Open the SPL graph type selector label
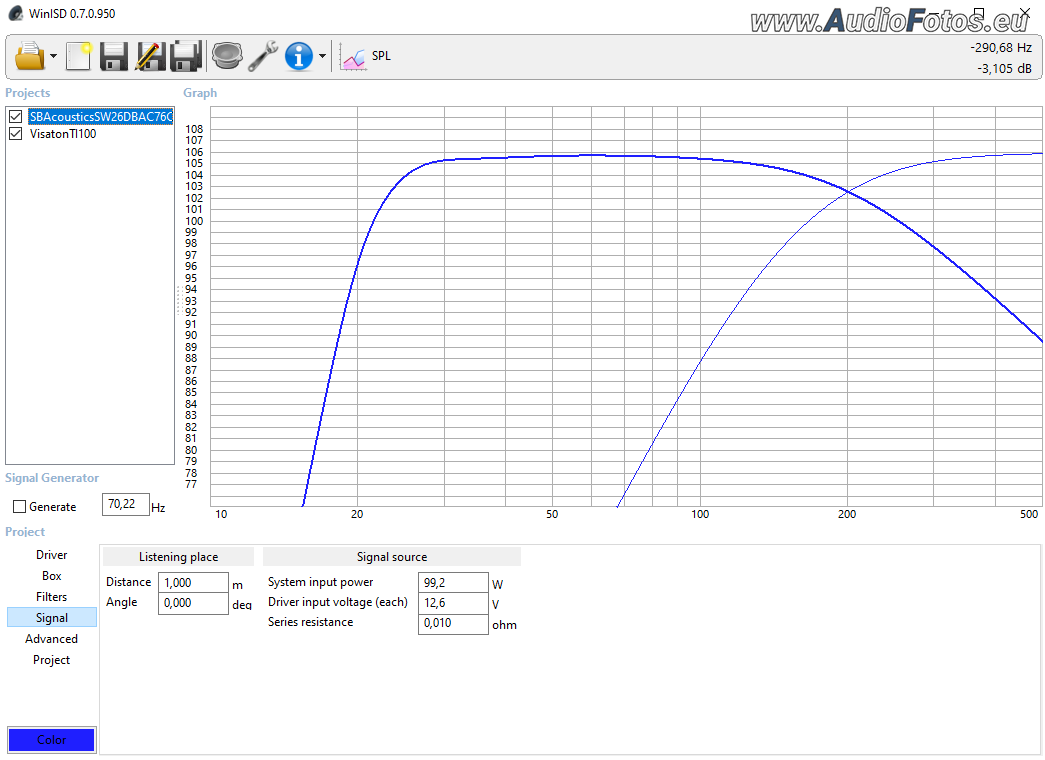The height and width of the screenshot is (760, 1045). [x=381, y=56]
